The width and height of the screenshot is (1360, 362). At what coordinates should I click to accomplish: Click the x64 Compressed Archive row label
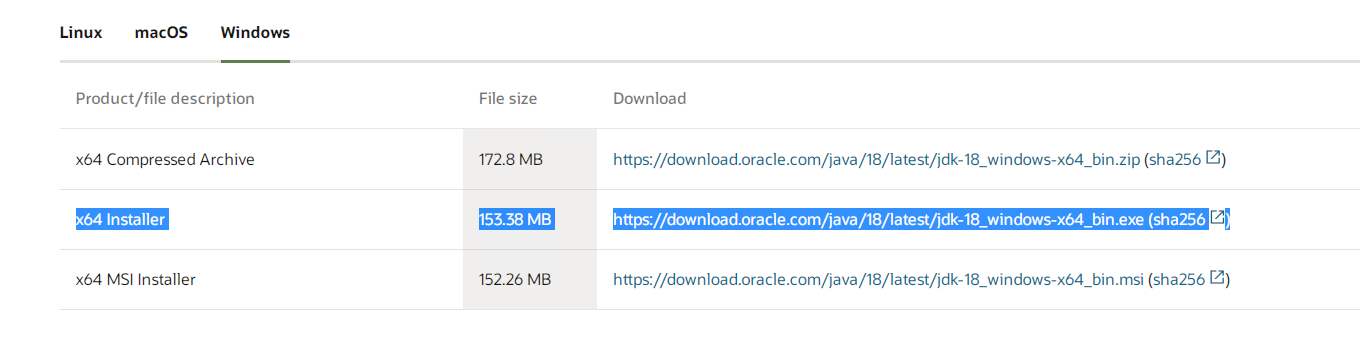click(x=165, y=159)
